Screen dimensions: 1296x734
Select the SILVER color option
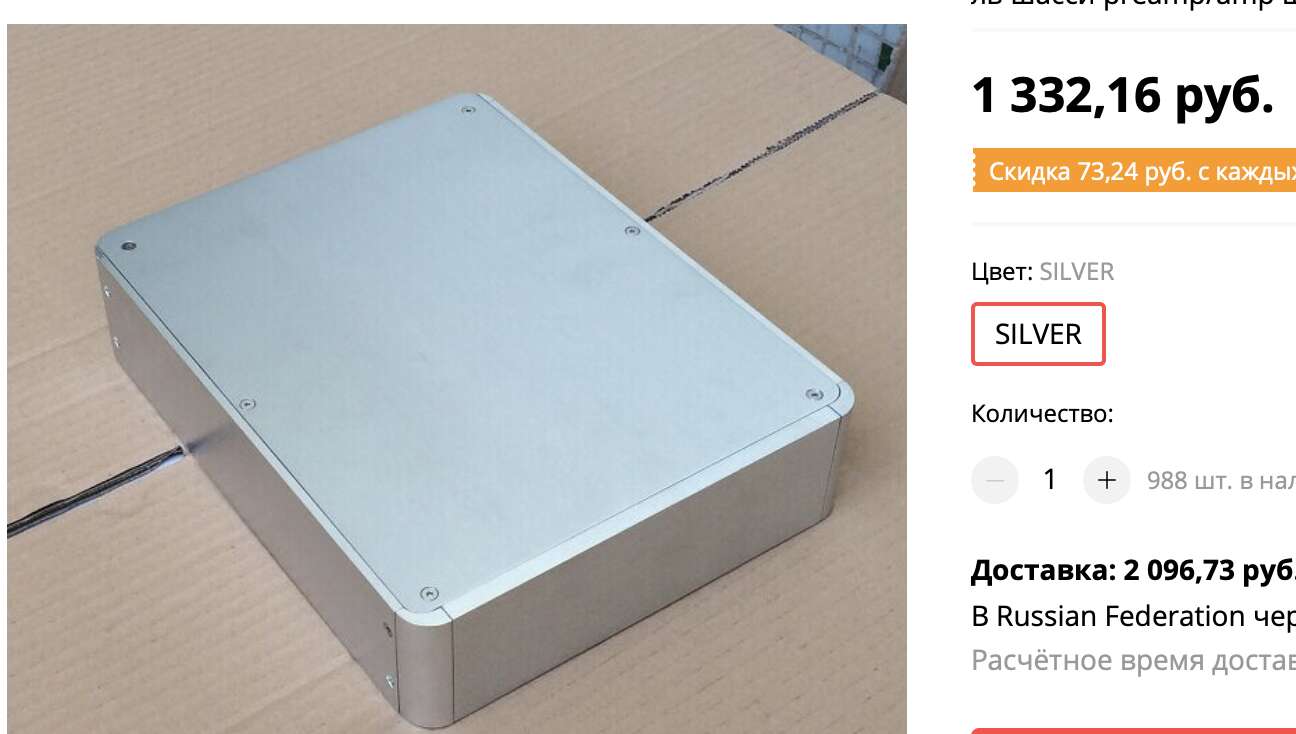coord(1038,334)
